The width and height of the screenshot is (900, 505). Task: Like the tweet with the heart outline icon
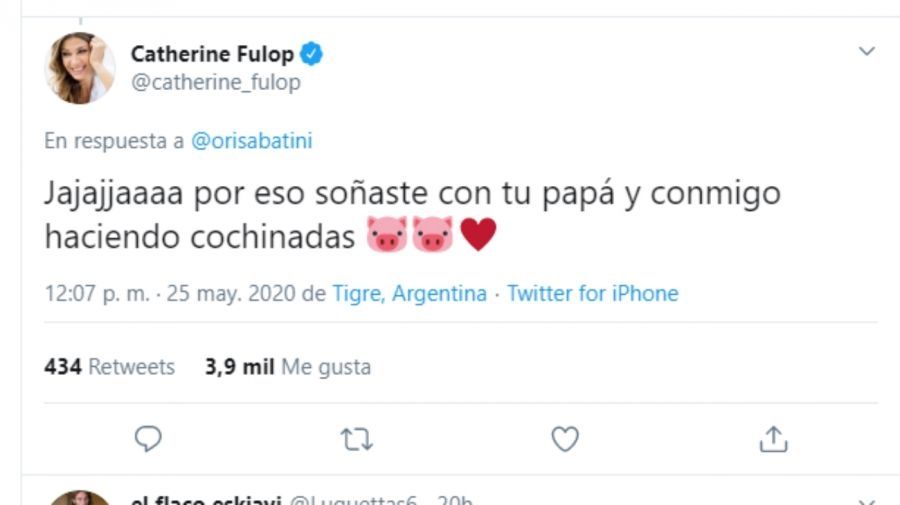coord(566,438)
